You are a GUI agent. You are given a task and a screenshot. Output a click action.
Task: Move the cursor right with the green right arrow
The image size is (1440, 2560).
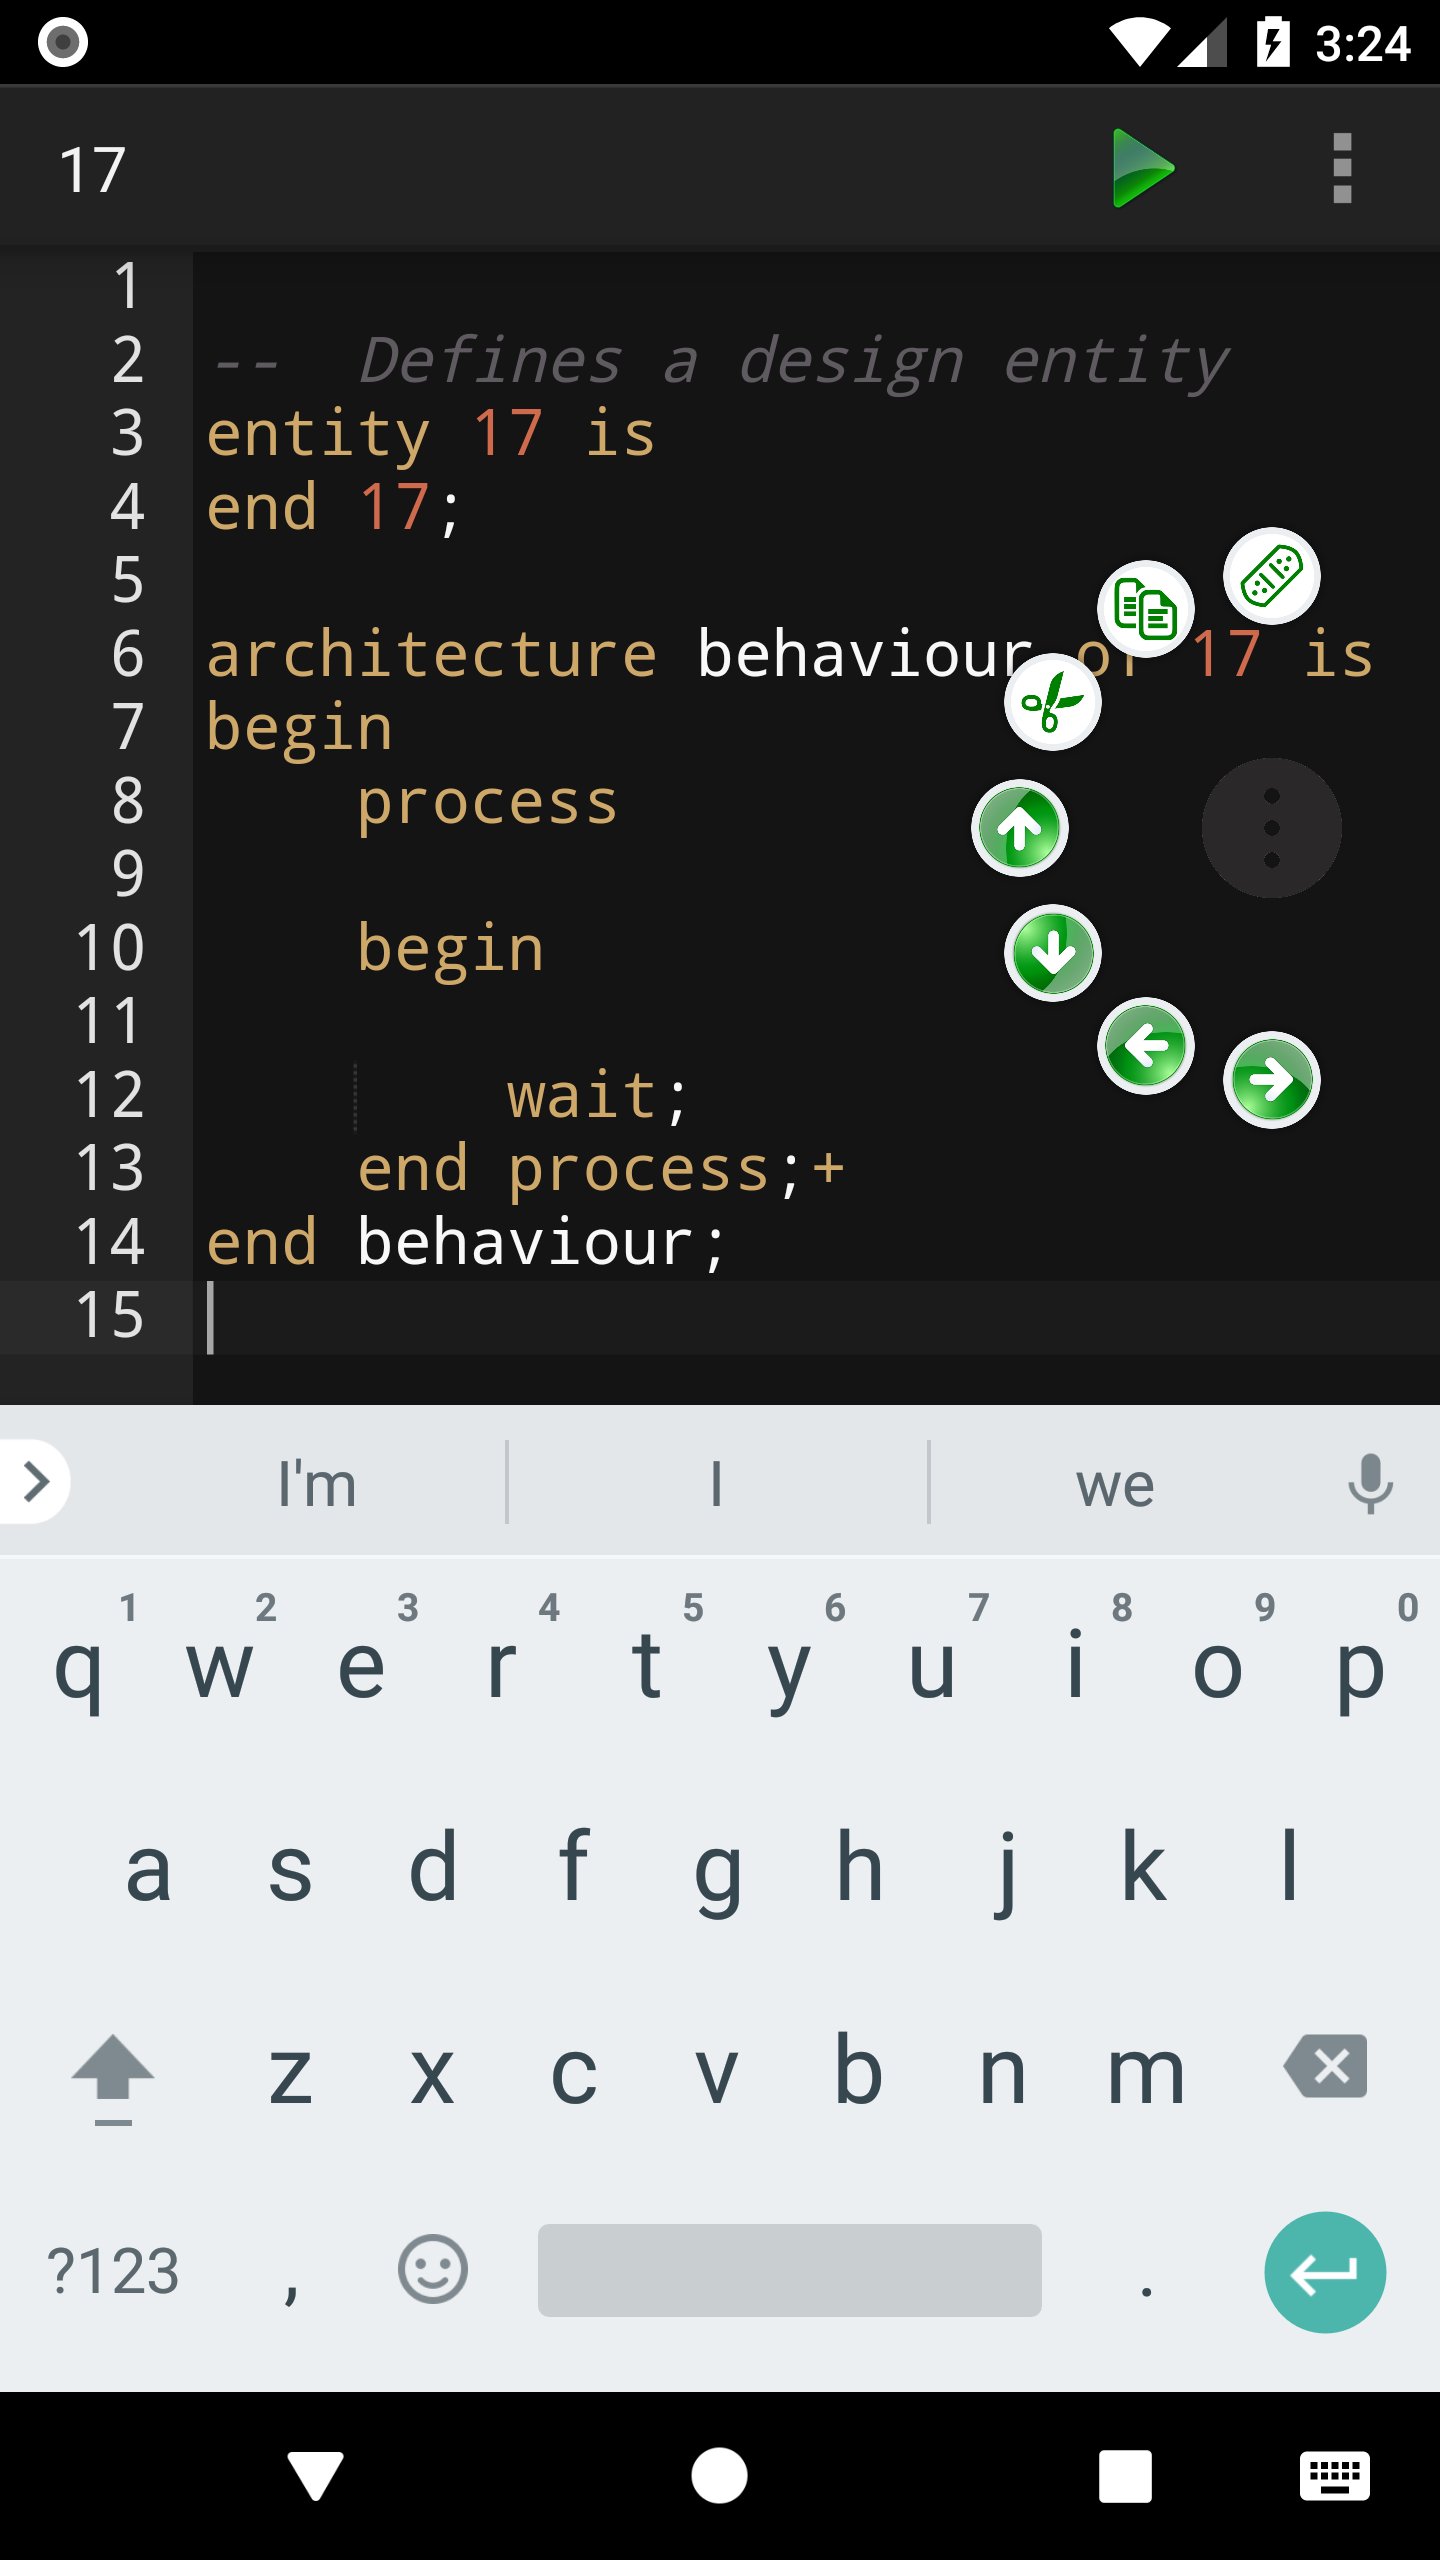(1271, 1080)
